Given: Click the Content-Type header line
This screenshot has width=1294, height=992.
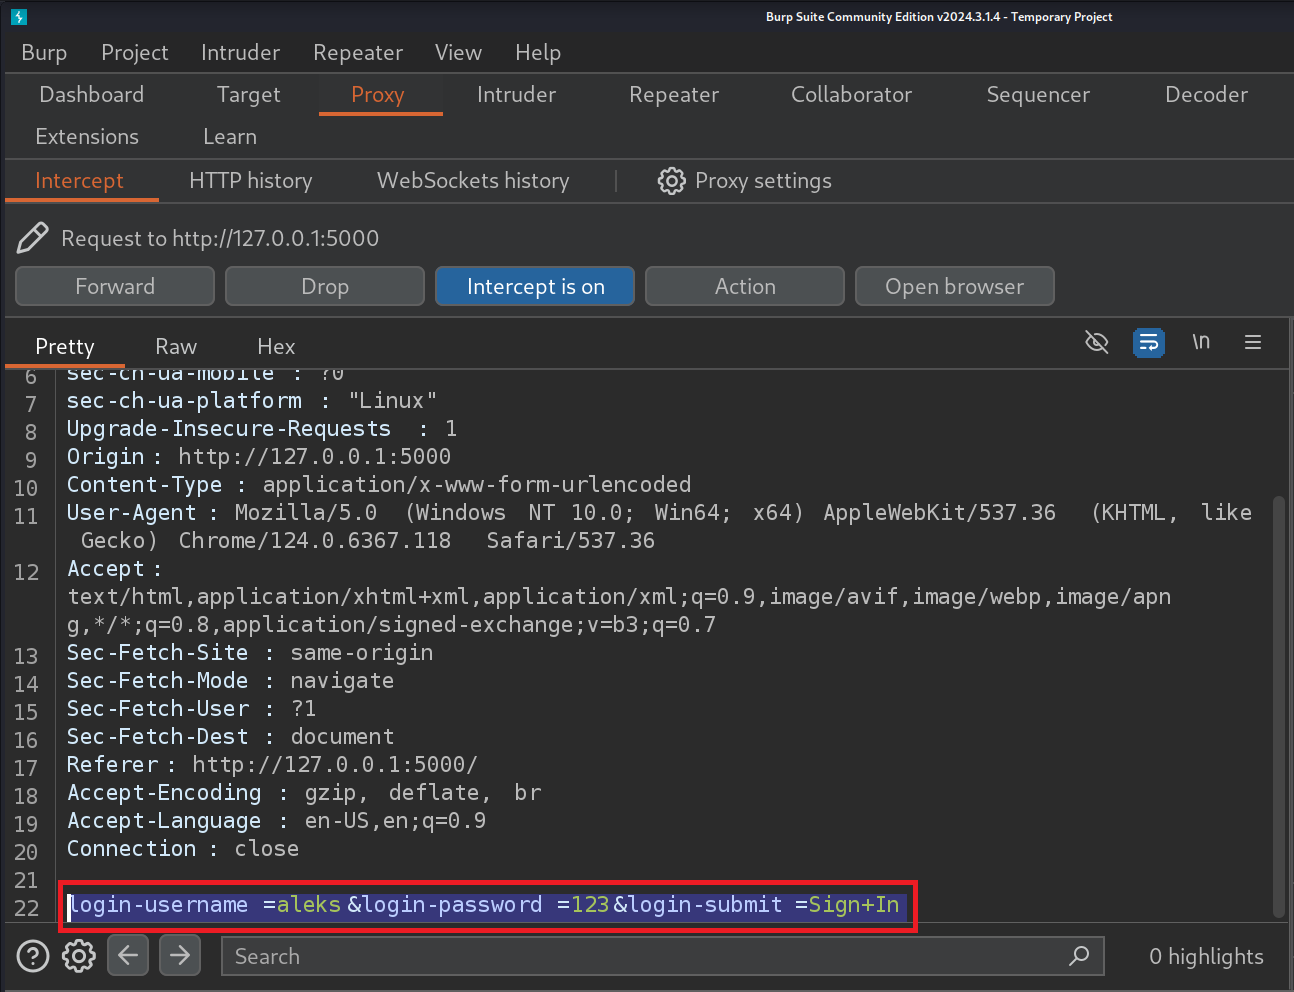Looking at the screenshot, I should coord(379,484).
